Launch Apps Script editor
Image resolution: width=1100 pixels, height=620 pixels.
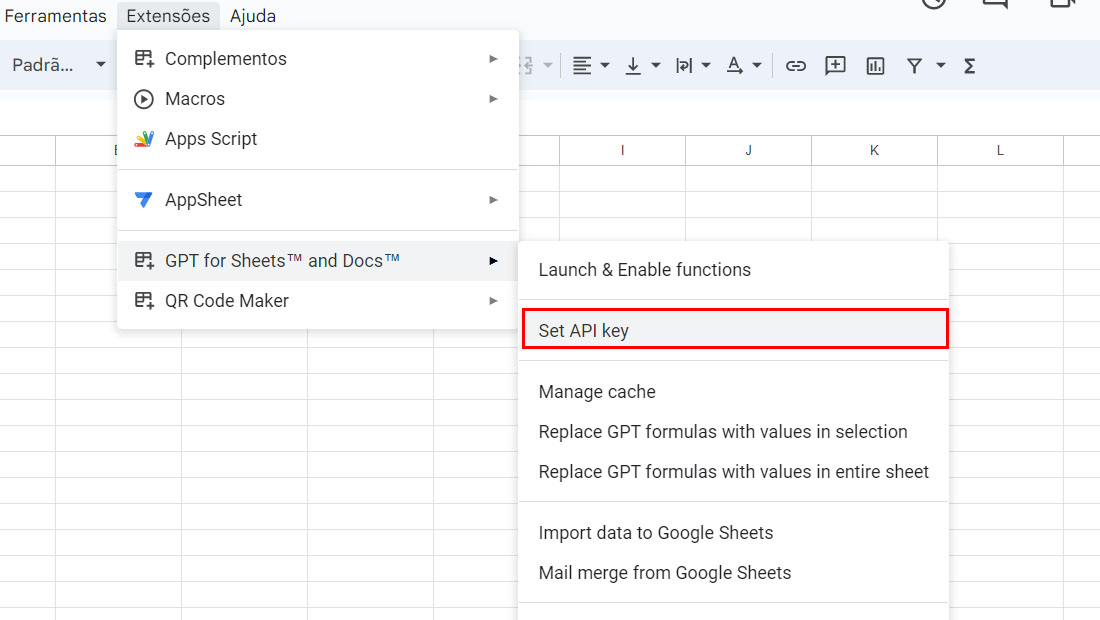point(318,139)
